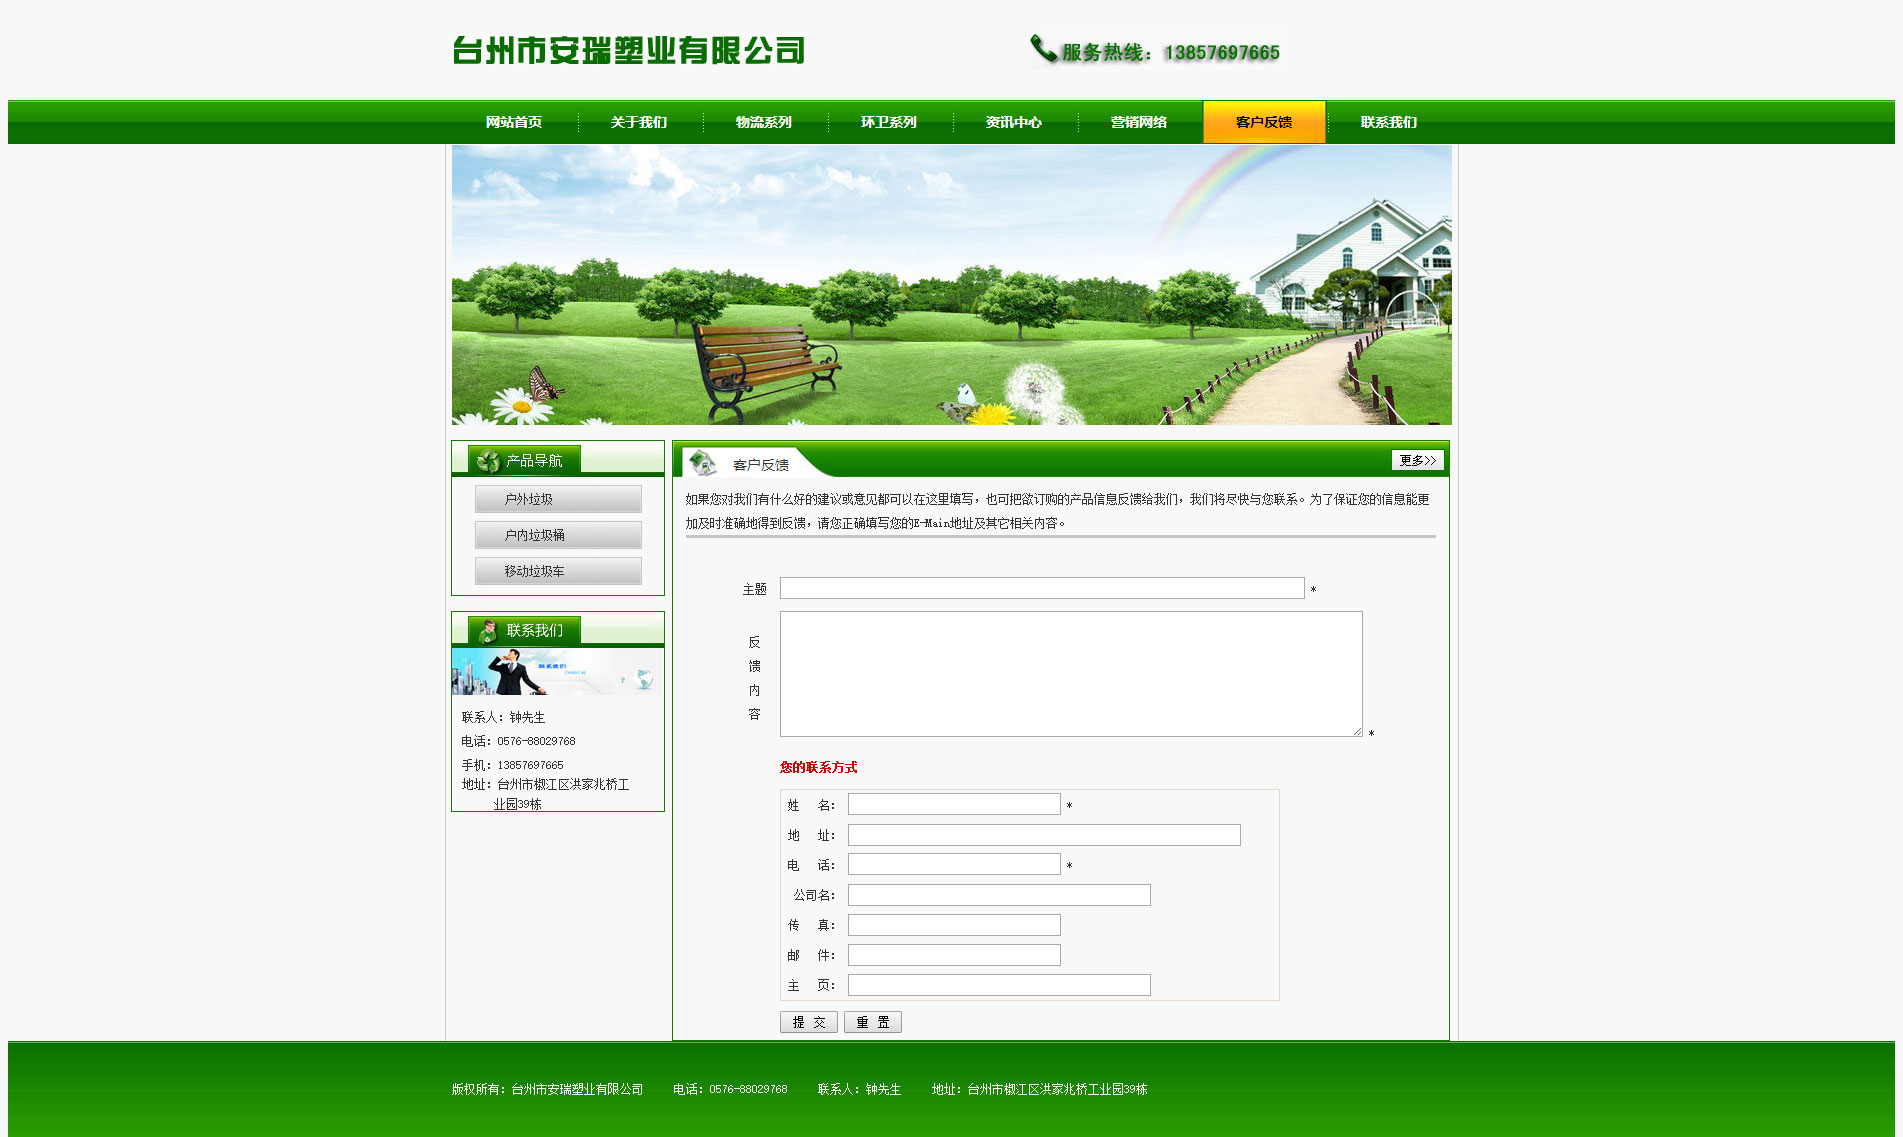The height and width of the screenshot is (1137, 1903).
Task: Select 环卫系列 in the navigation bar
Action: [889, 122]
